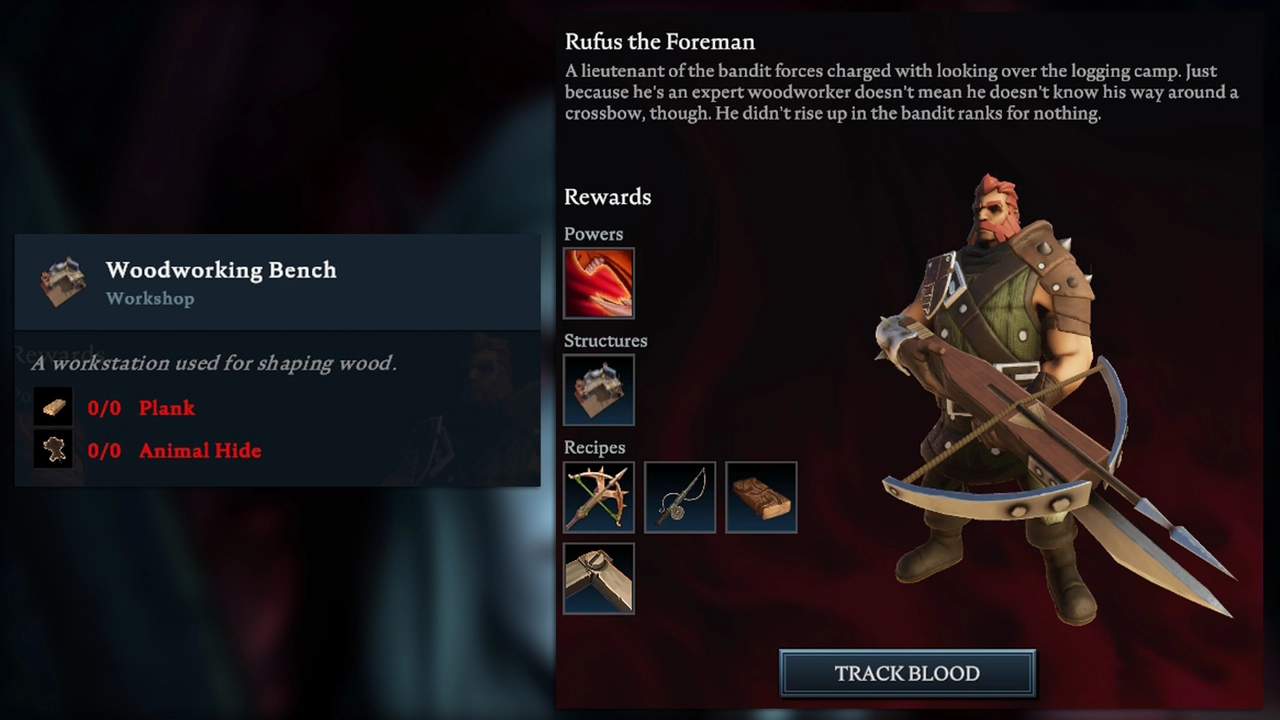
Task: Click the Woodworking Bench tooltip title
Action: [x=221, y=270]
